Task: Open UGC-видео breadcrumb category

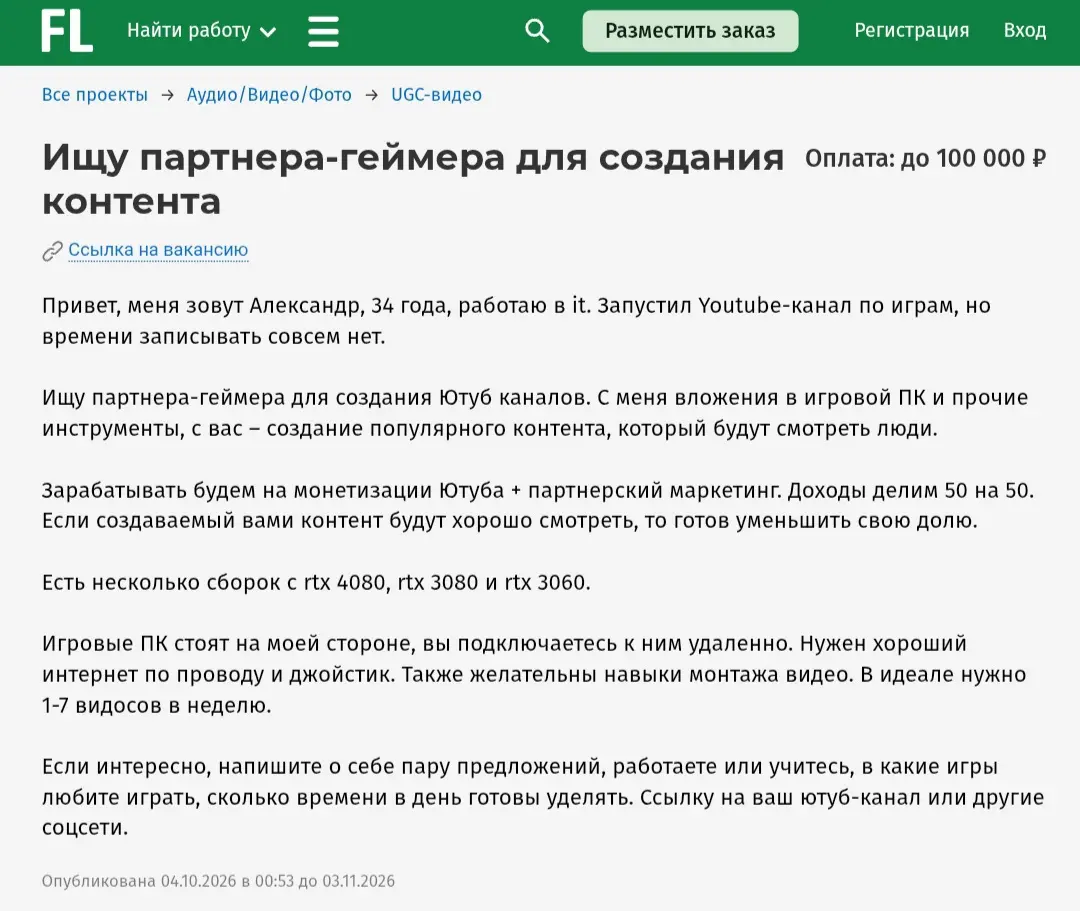Action: click(437, 94)
